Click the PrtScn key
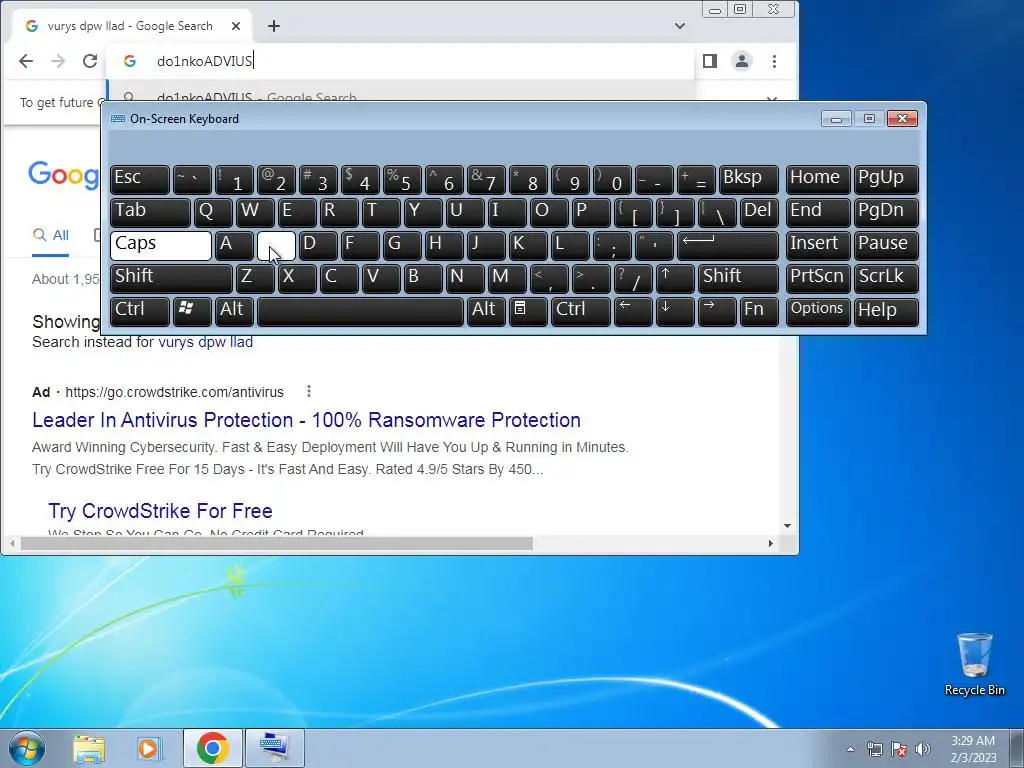 pos(818,278)
